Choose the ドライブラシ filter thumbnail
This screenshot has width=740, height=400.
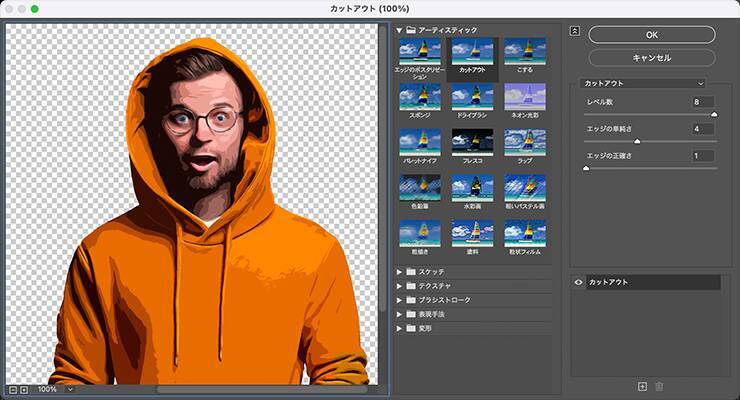(x=472, y=96)
